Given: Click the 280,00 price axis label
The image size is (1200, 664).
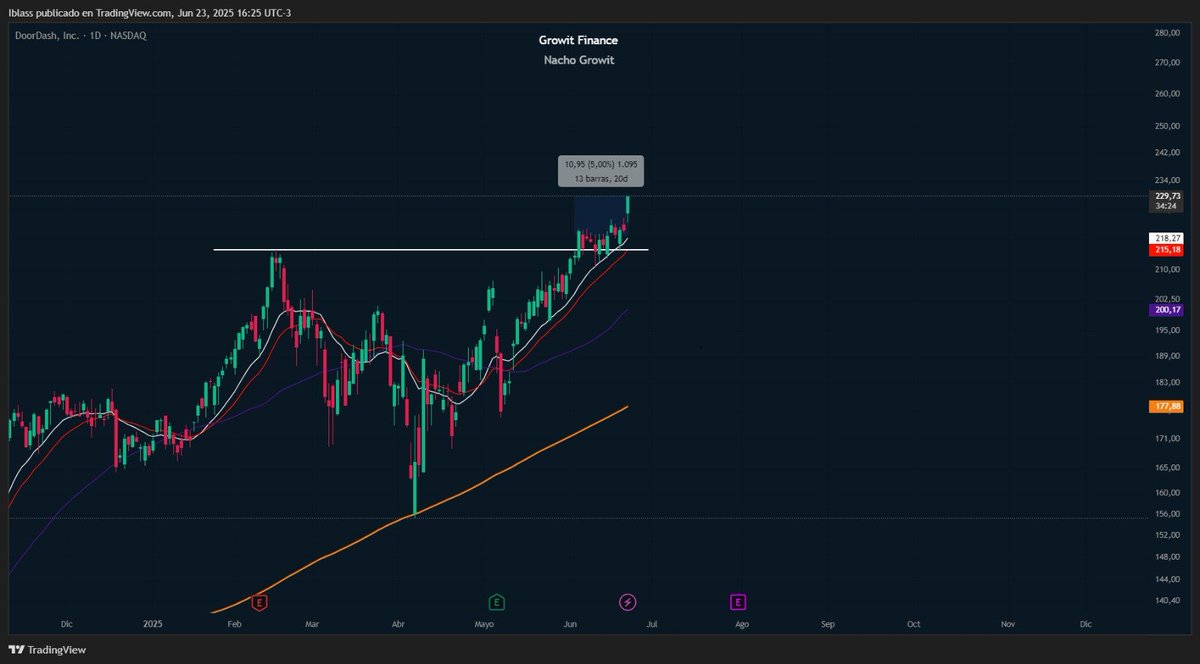Looking at the screenshot, I should [1168, 33].
